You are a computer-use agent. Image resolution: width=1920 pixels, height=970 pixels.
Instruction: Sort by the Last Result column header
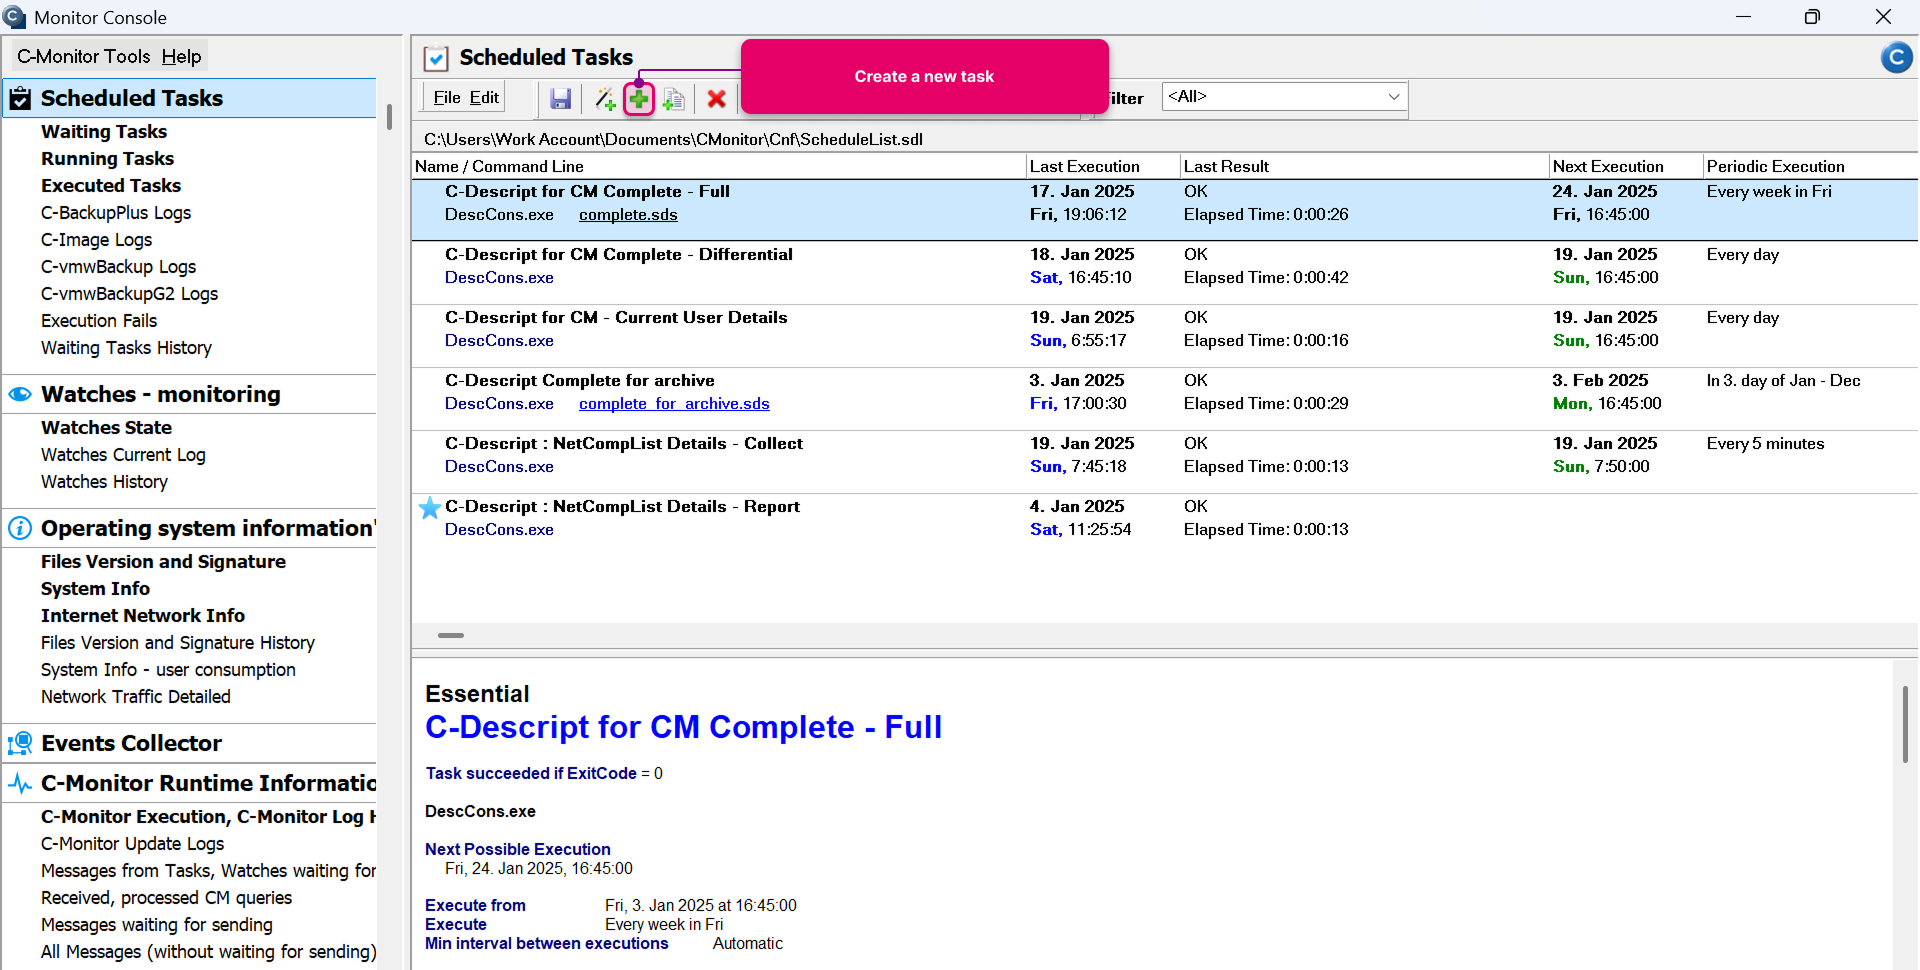[1364, 166]
